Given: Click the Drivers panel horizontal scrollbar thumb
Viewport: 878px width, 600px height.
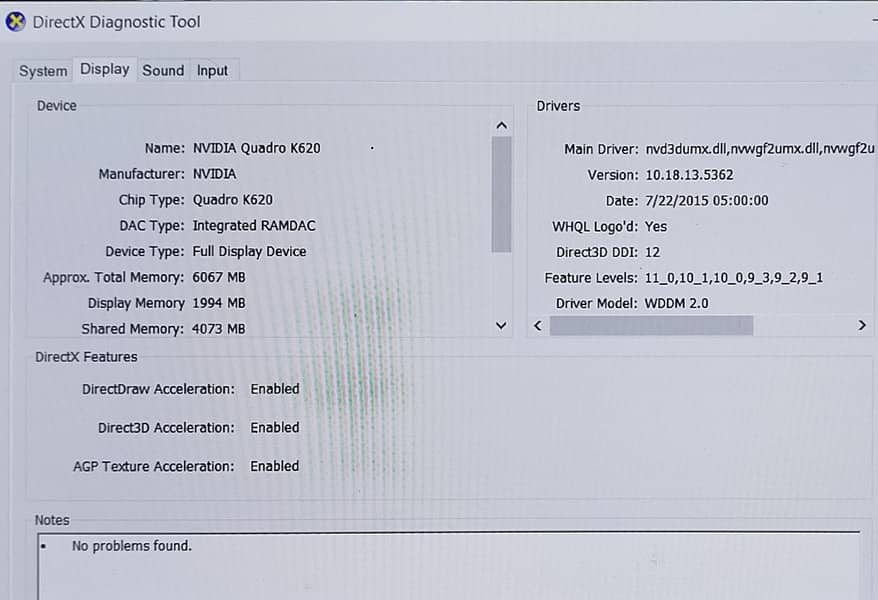Looking at the screenshot, I should (x=651, y=326).
